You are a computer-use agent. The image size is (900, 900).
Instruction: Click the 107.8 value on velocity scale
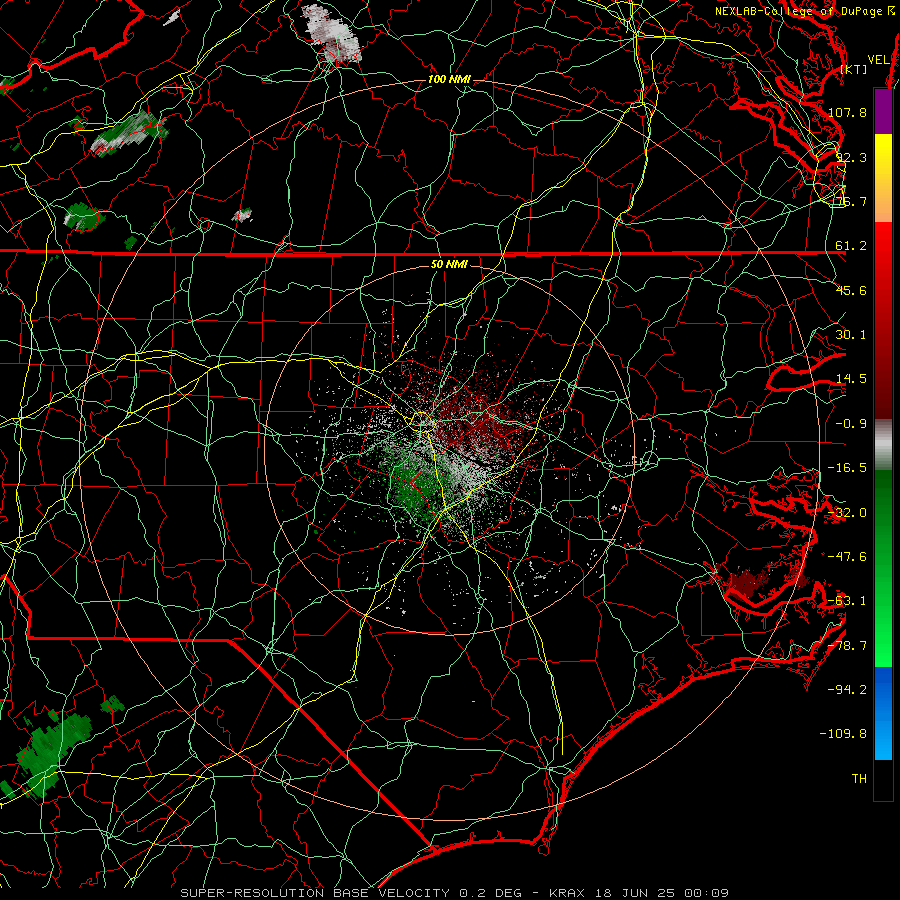pos(847,112)
